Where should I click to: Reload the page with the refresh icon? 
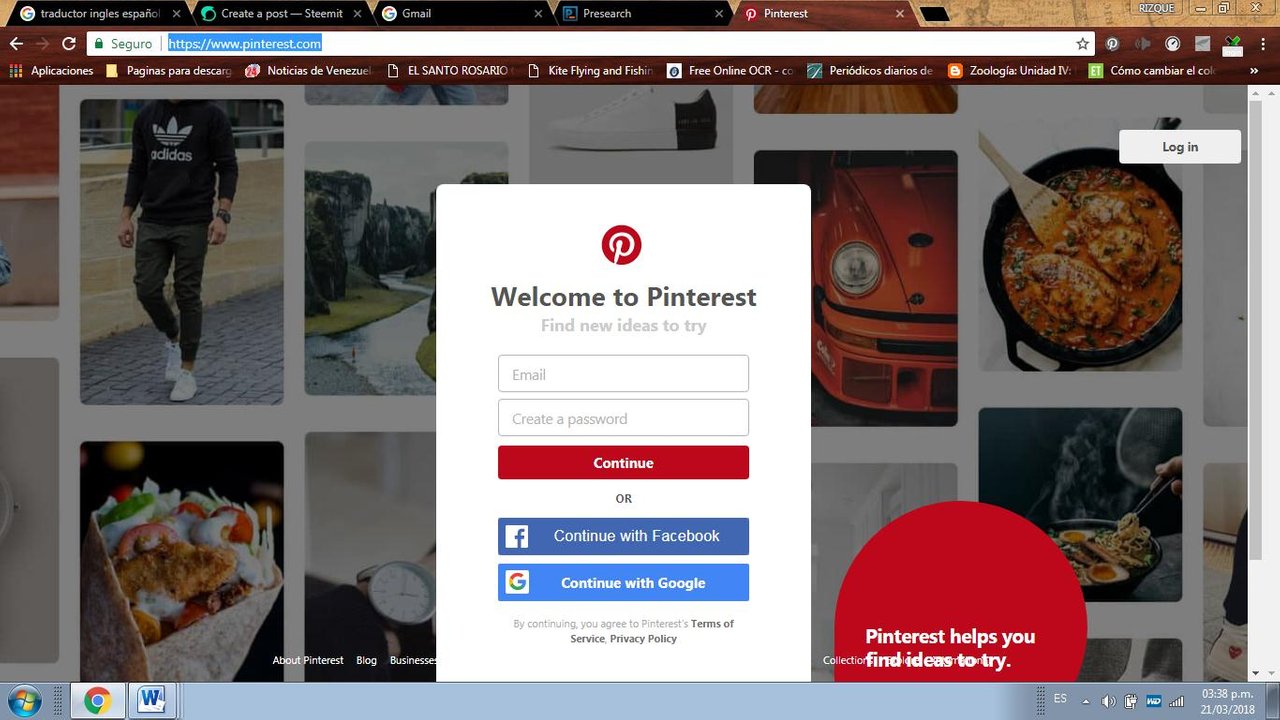[x=69, y=44]
